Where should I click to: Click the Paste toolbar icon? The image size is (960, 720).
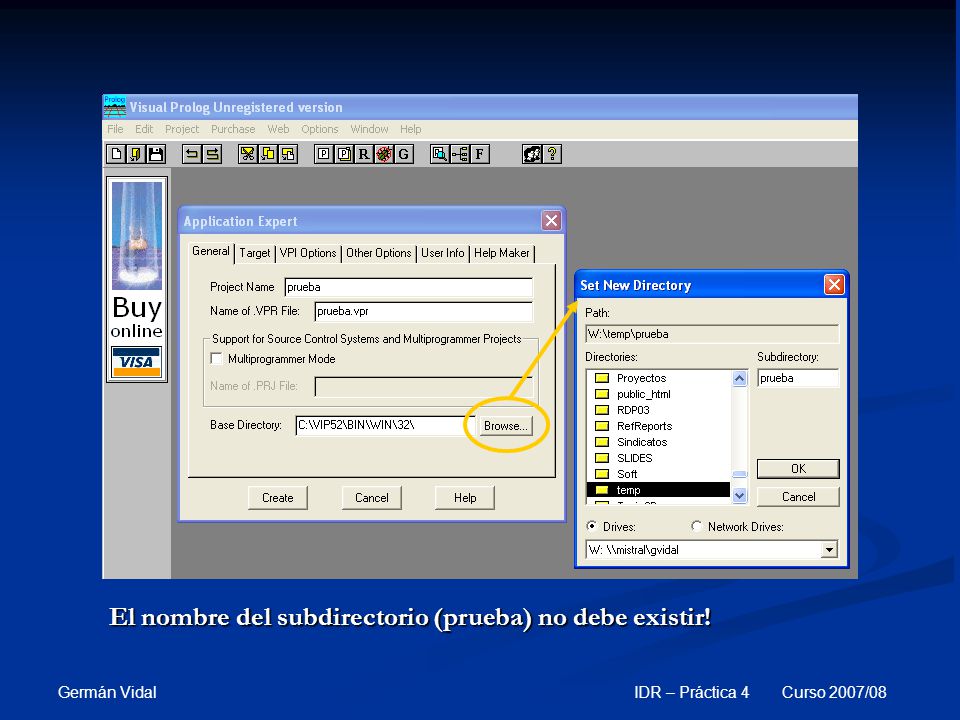[288, 154]
